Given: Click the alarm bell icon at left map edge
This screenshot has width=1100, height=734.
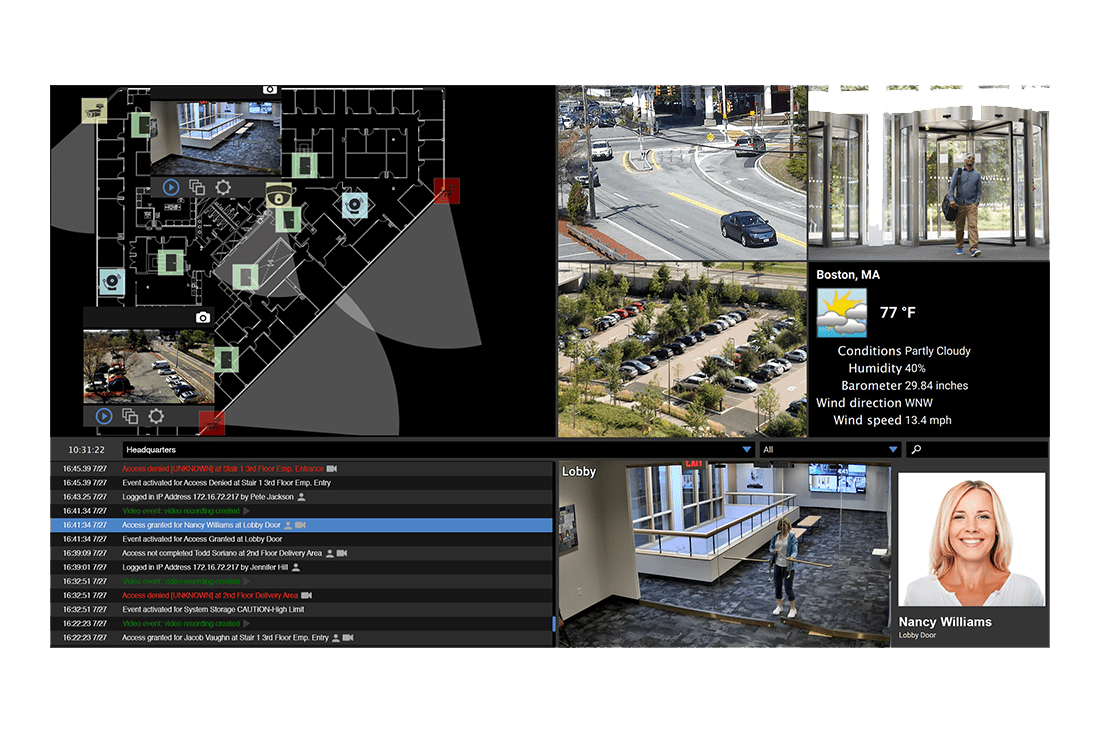Looking at the screenshot, I should point(111,282).
